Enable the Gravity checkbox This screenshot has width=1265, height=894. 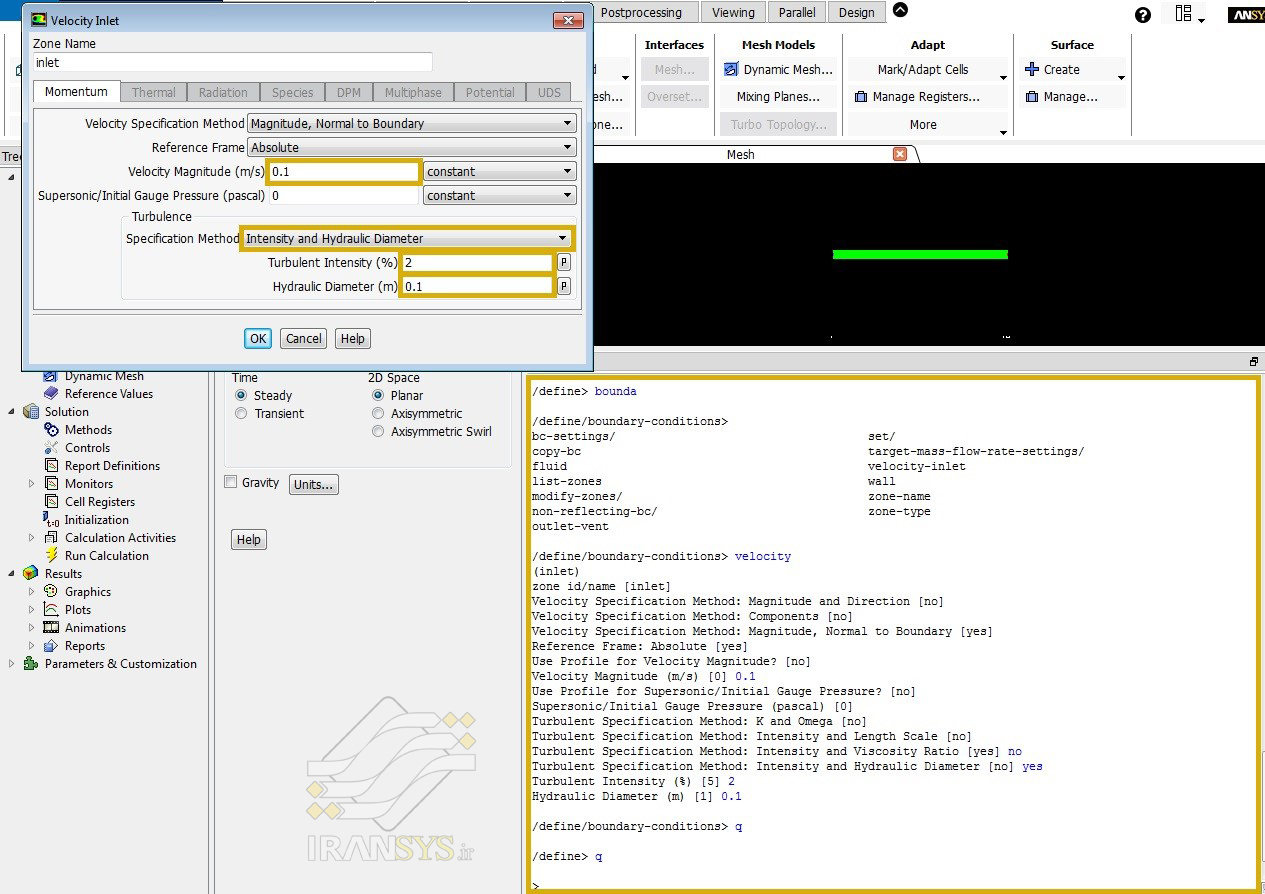point(231,483)
